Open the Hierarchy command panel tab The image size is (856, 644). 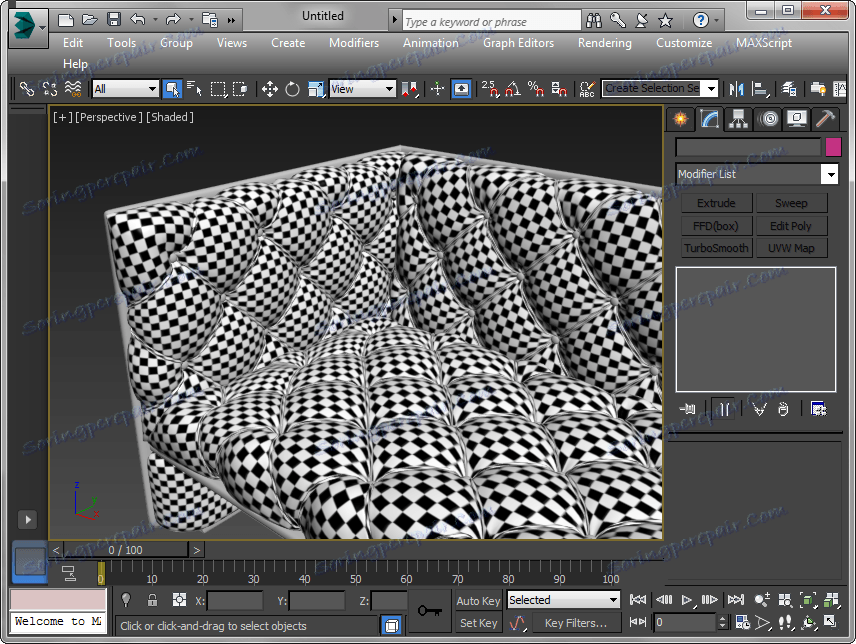(738, 119)
